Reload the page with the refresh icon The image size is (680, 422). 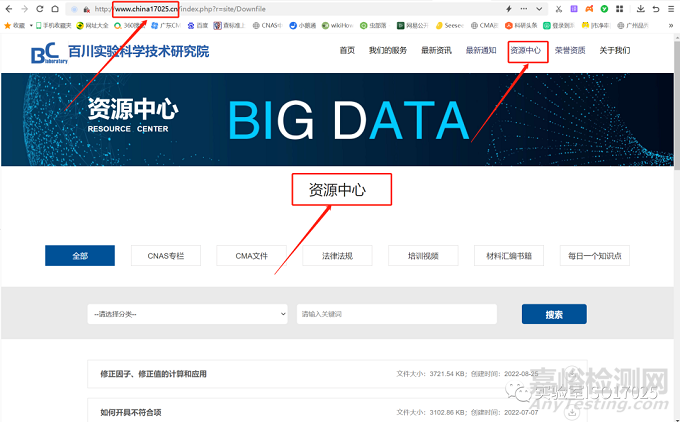point(39,9)
